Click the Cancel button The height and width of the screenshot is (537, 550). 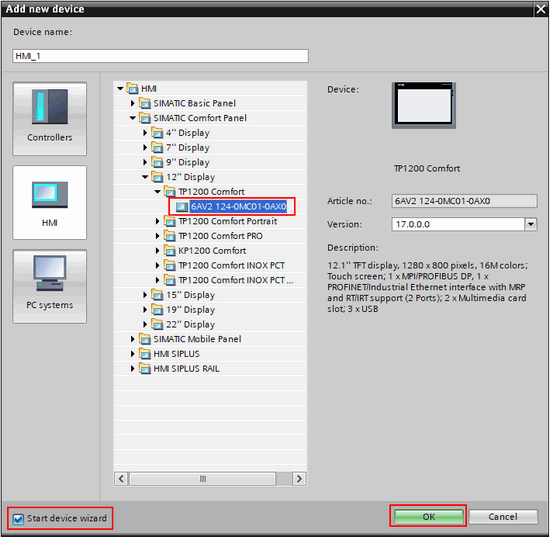pyautogui.click(x=503, y=517)
